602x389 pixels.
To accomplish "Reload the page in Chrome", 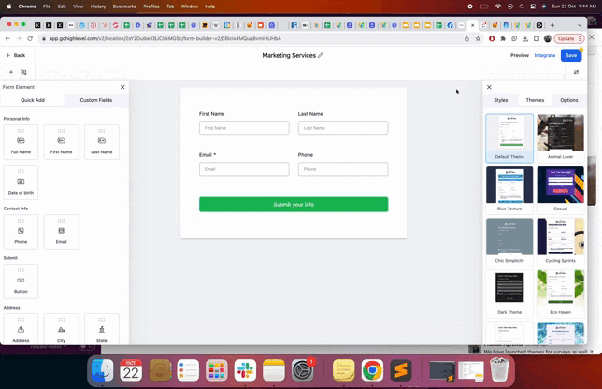I will [30, 38].
